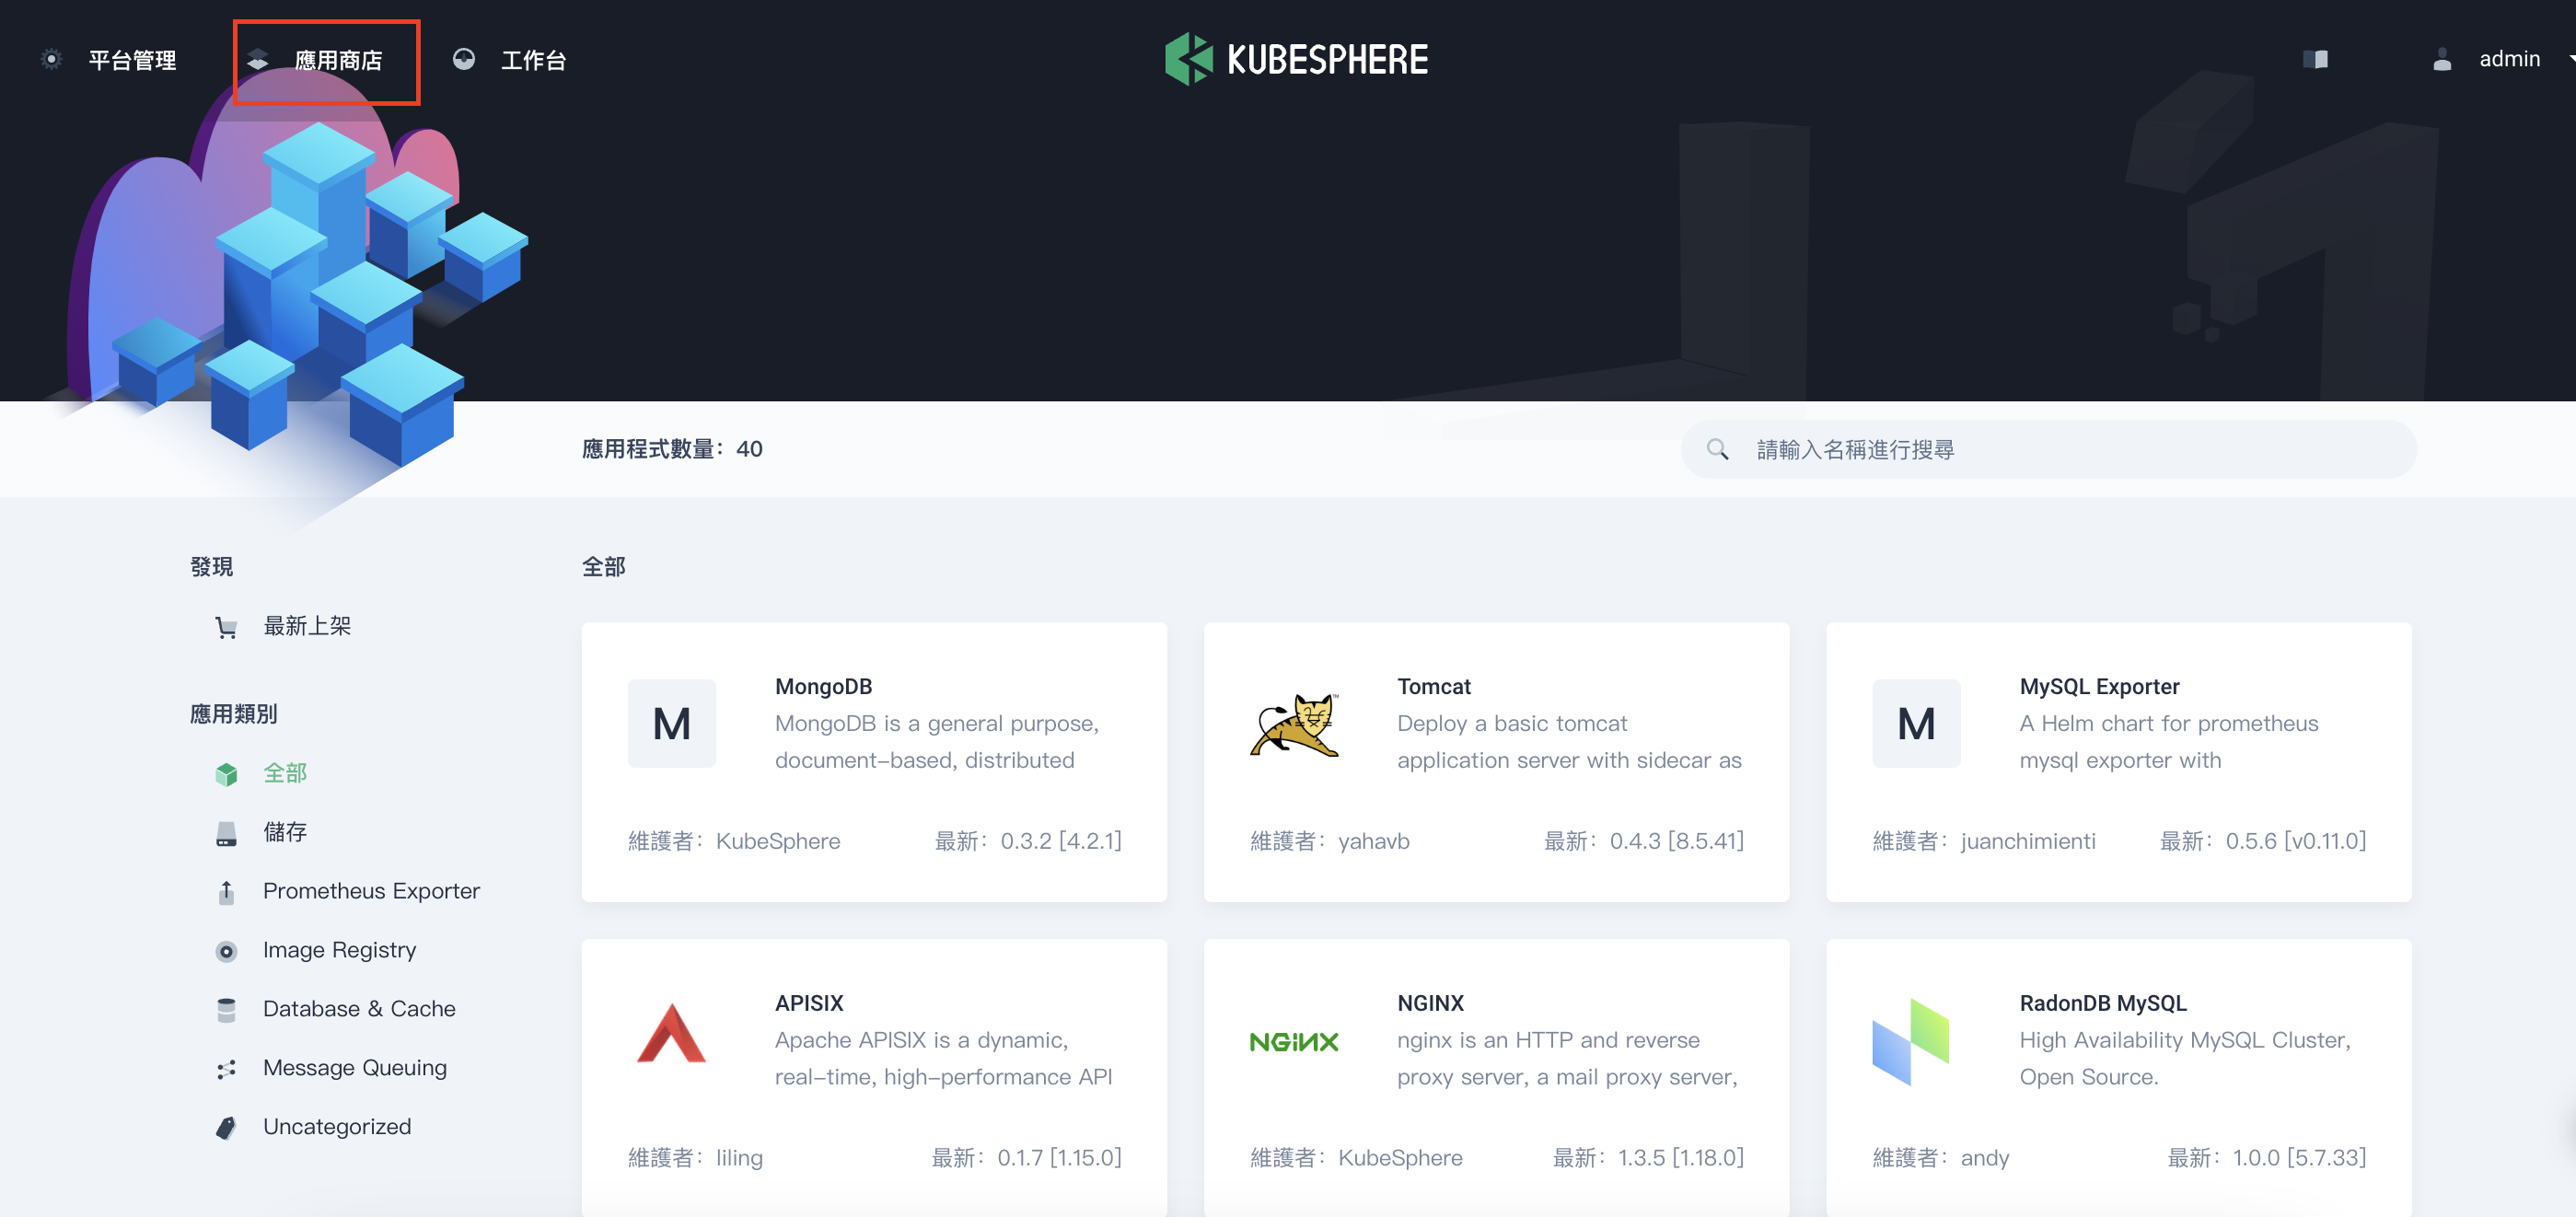Select the Database & Cache category
Image resolution: width=2576 pixels, height=1217 pixels.
[x=358, y=1009]
